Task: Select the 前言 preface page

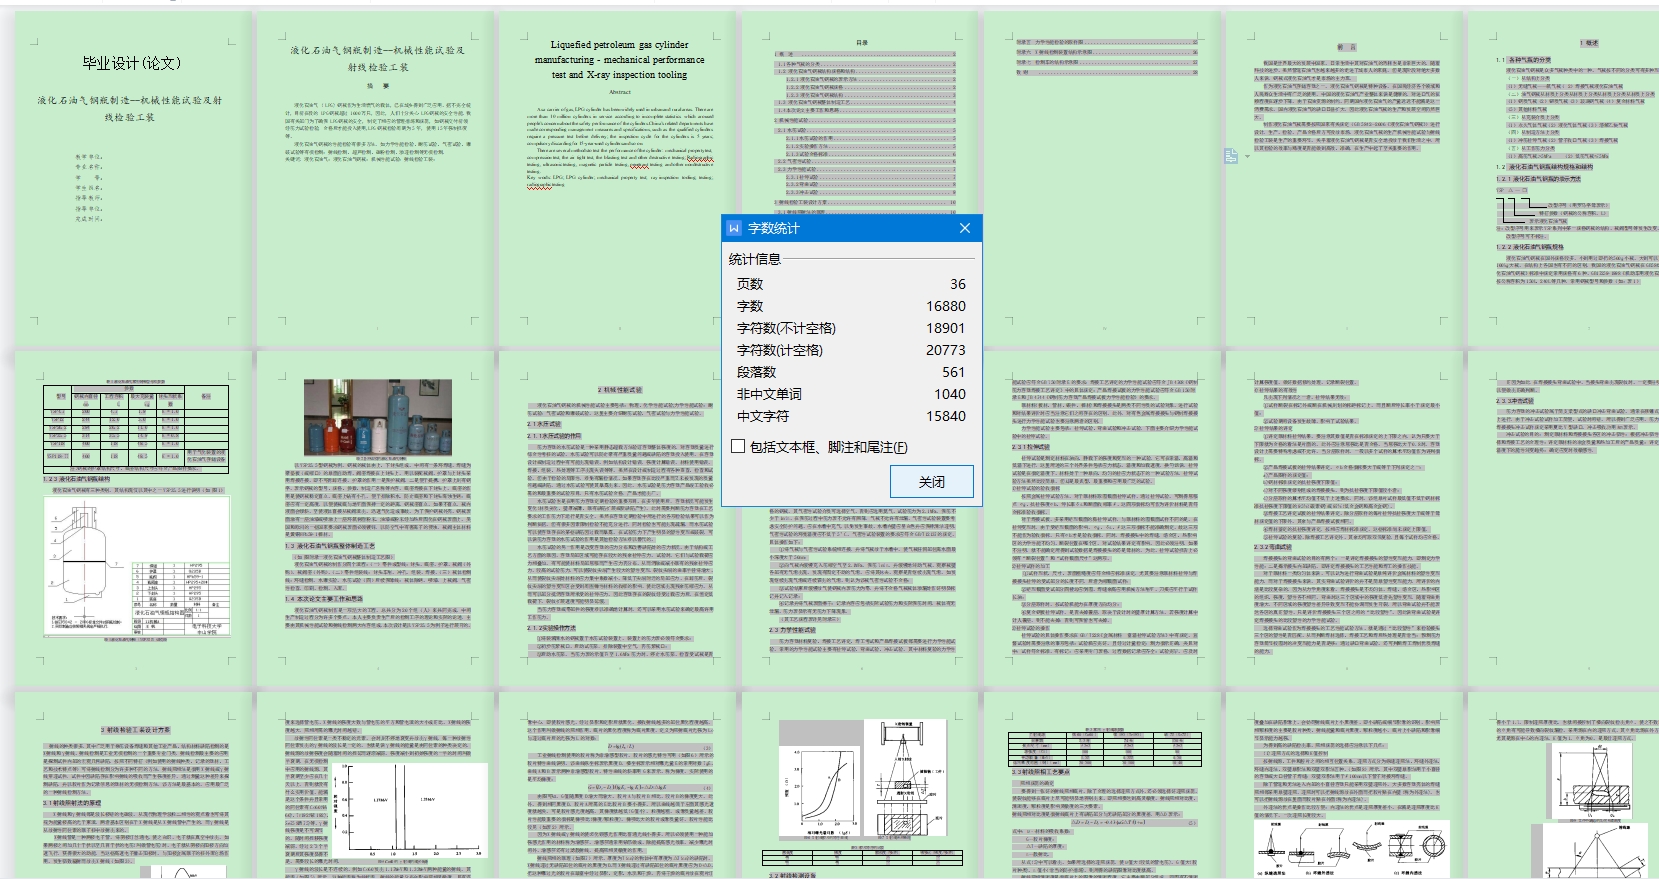Action: [1347, 178]
